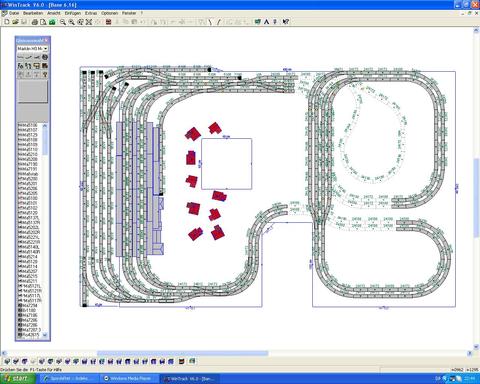Select the turntable symbol in the track palette

[45, 57]
